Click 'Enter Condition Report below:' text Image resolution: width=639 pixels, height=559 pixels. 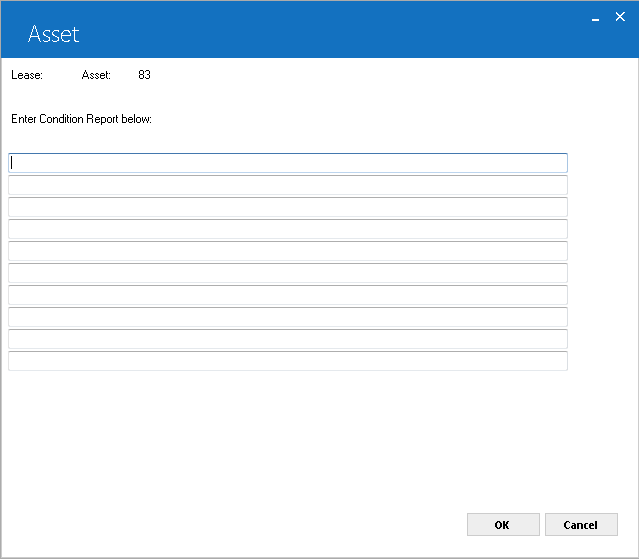point(82,119)
